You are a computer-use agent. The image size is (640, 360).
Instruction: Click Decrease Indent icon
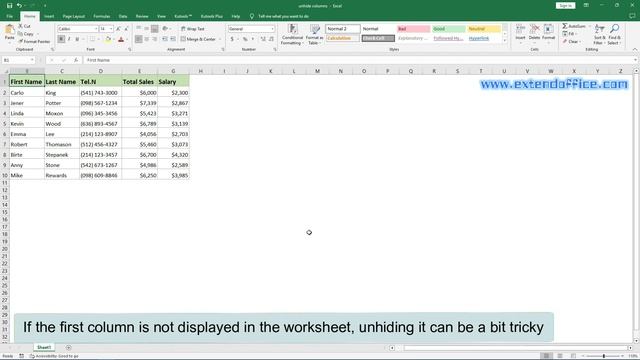[x=165, y=39]
